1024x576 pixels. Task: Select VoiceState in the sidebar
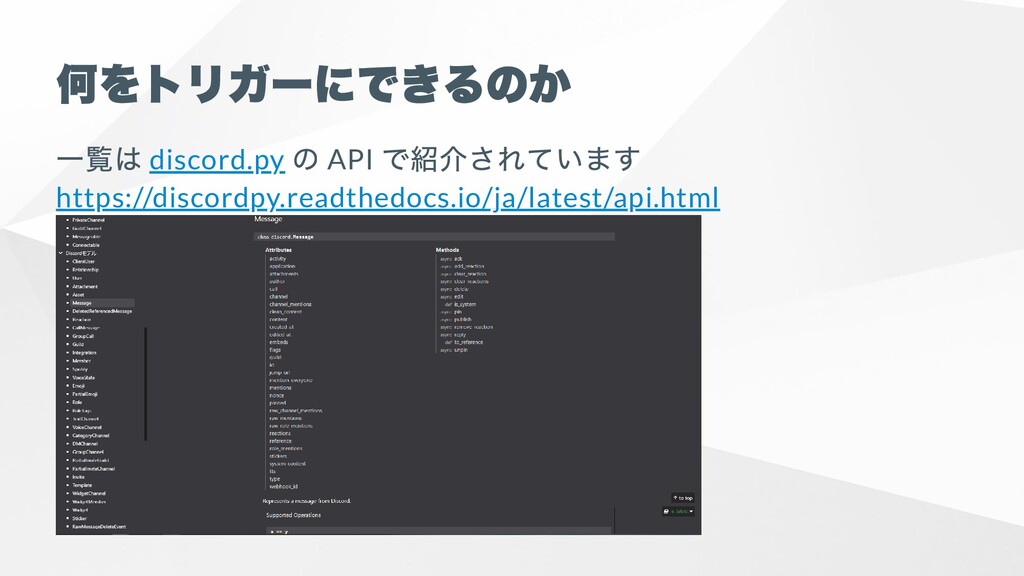tap(84, 377)
